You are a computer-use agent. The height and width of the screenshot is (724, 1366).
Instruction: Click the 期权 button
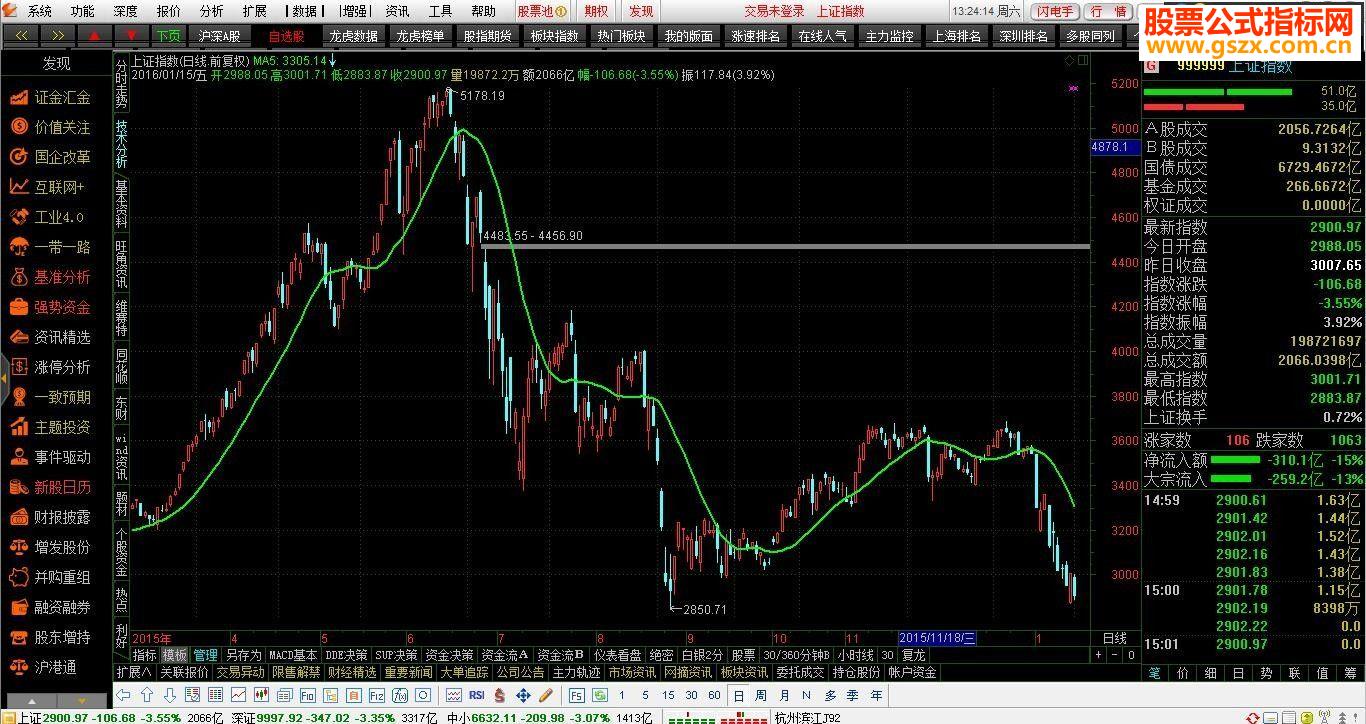[x=596, y=11]
